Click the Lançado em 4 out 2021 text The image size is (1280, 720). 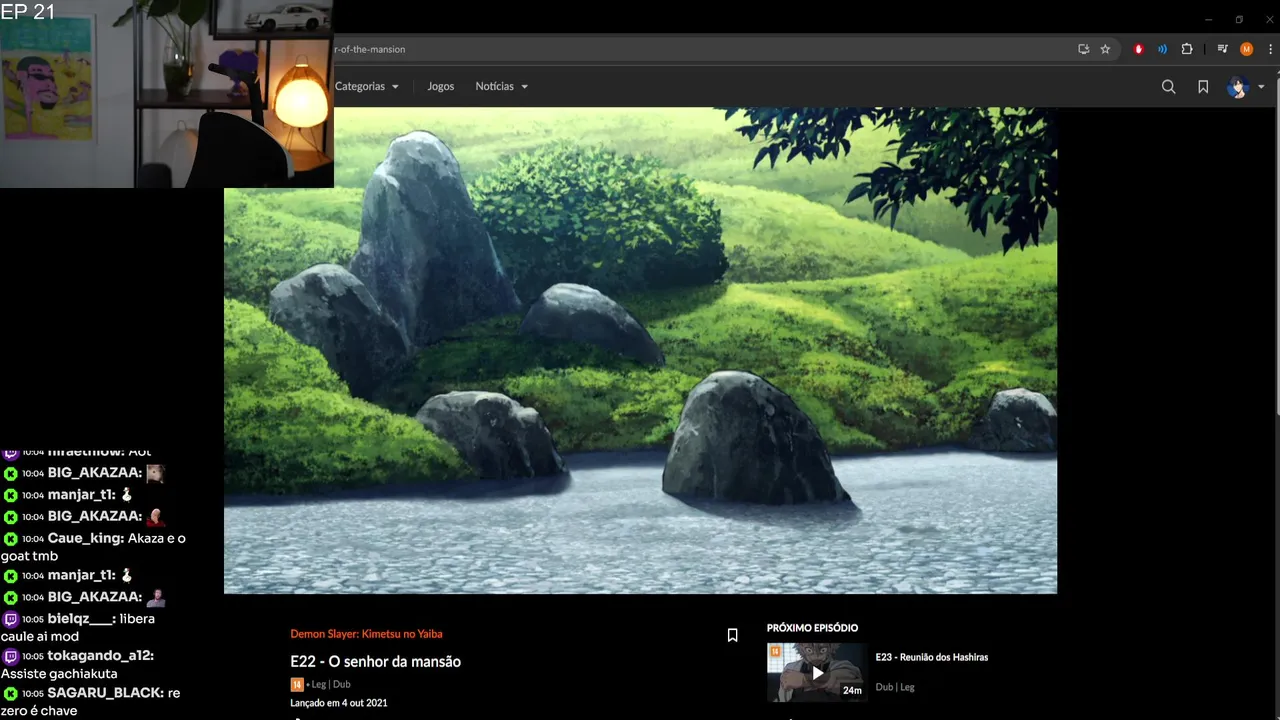(x=339, y=703)
